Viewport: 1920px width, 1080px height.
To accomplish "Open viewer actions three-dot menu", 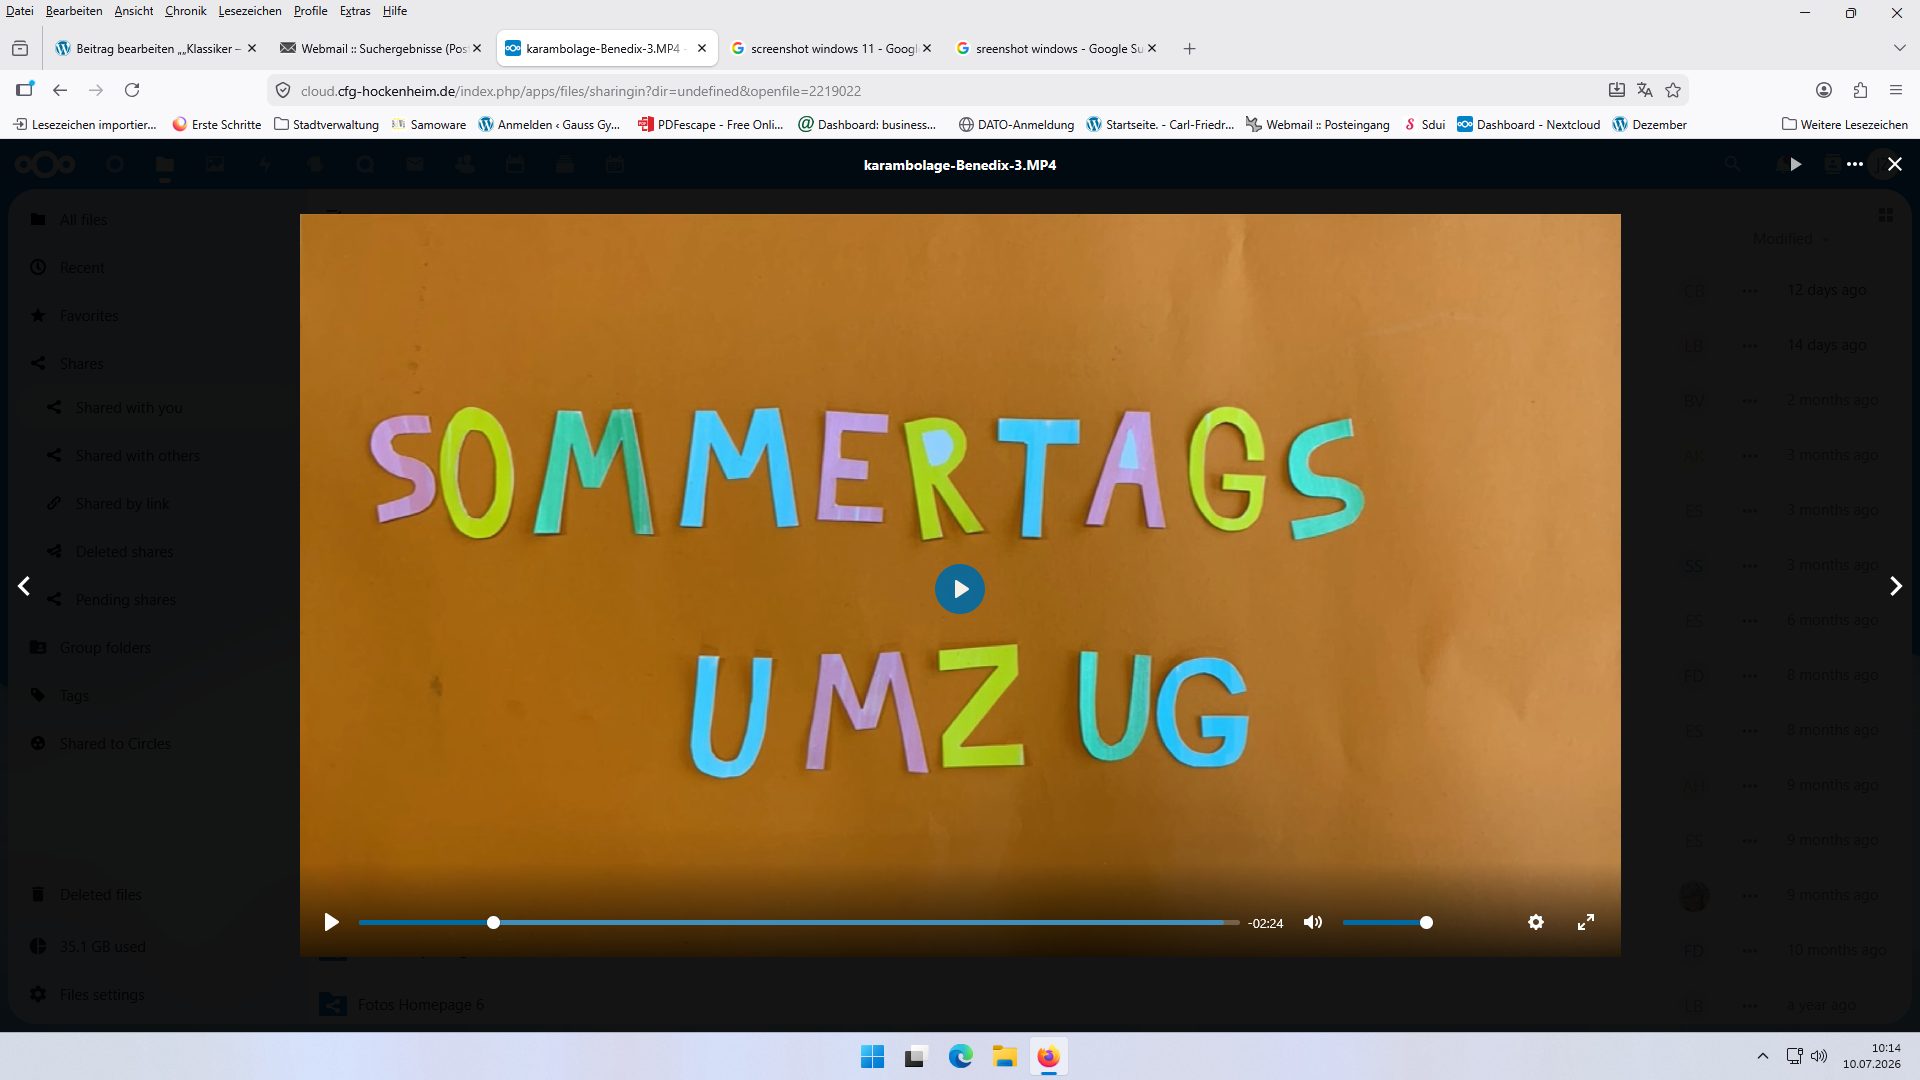I will click(x=1855, y=164).
